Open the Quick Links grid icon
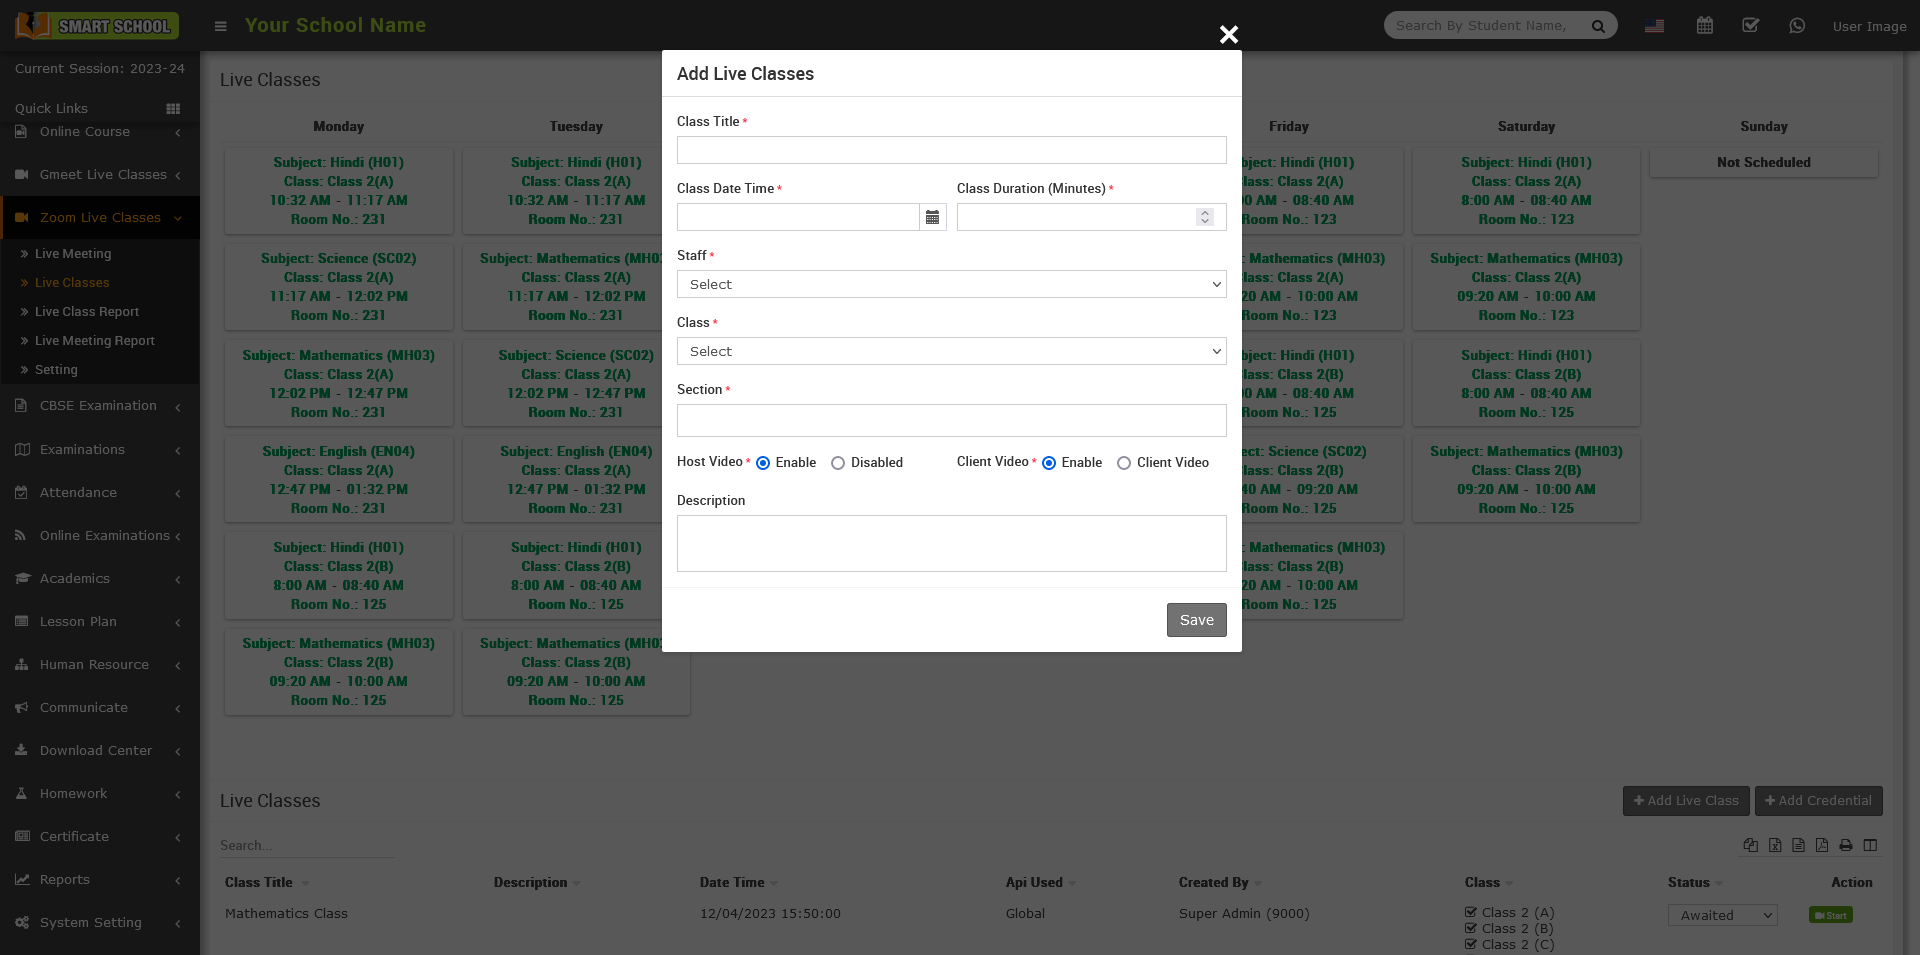Viewport: 1920px width, 955px height. coord(173,108)
